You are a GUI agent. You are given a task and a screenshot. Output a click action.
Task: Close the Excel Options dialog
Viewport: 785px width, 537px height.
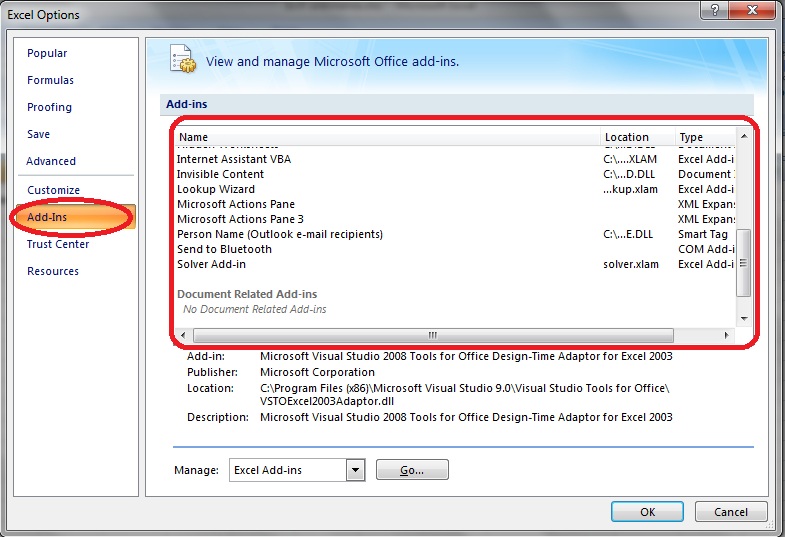tap(752, 10)
